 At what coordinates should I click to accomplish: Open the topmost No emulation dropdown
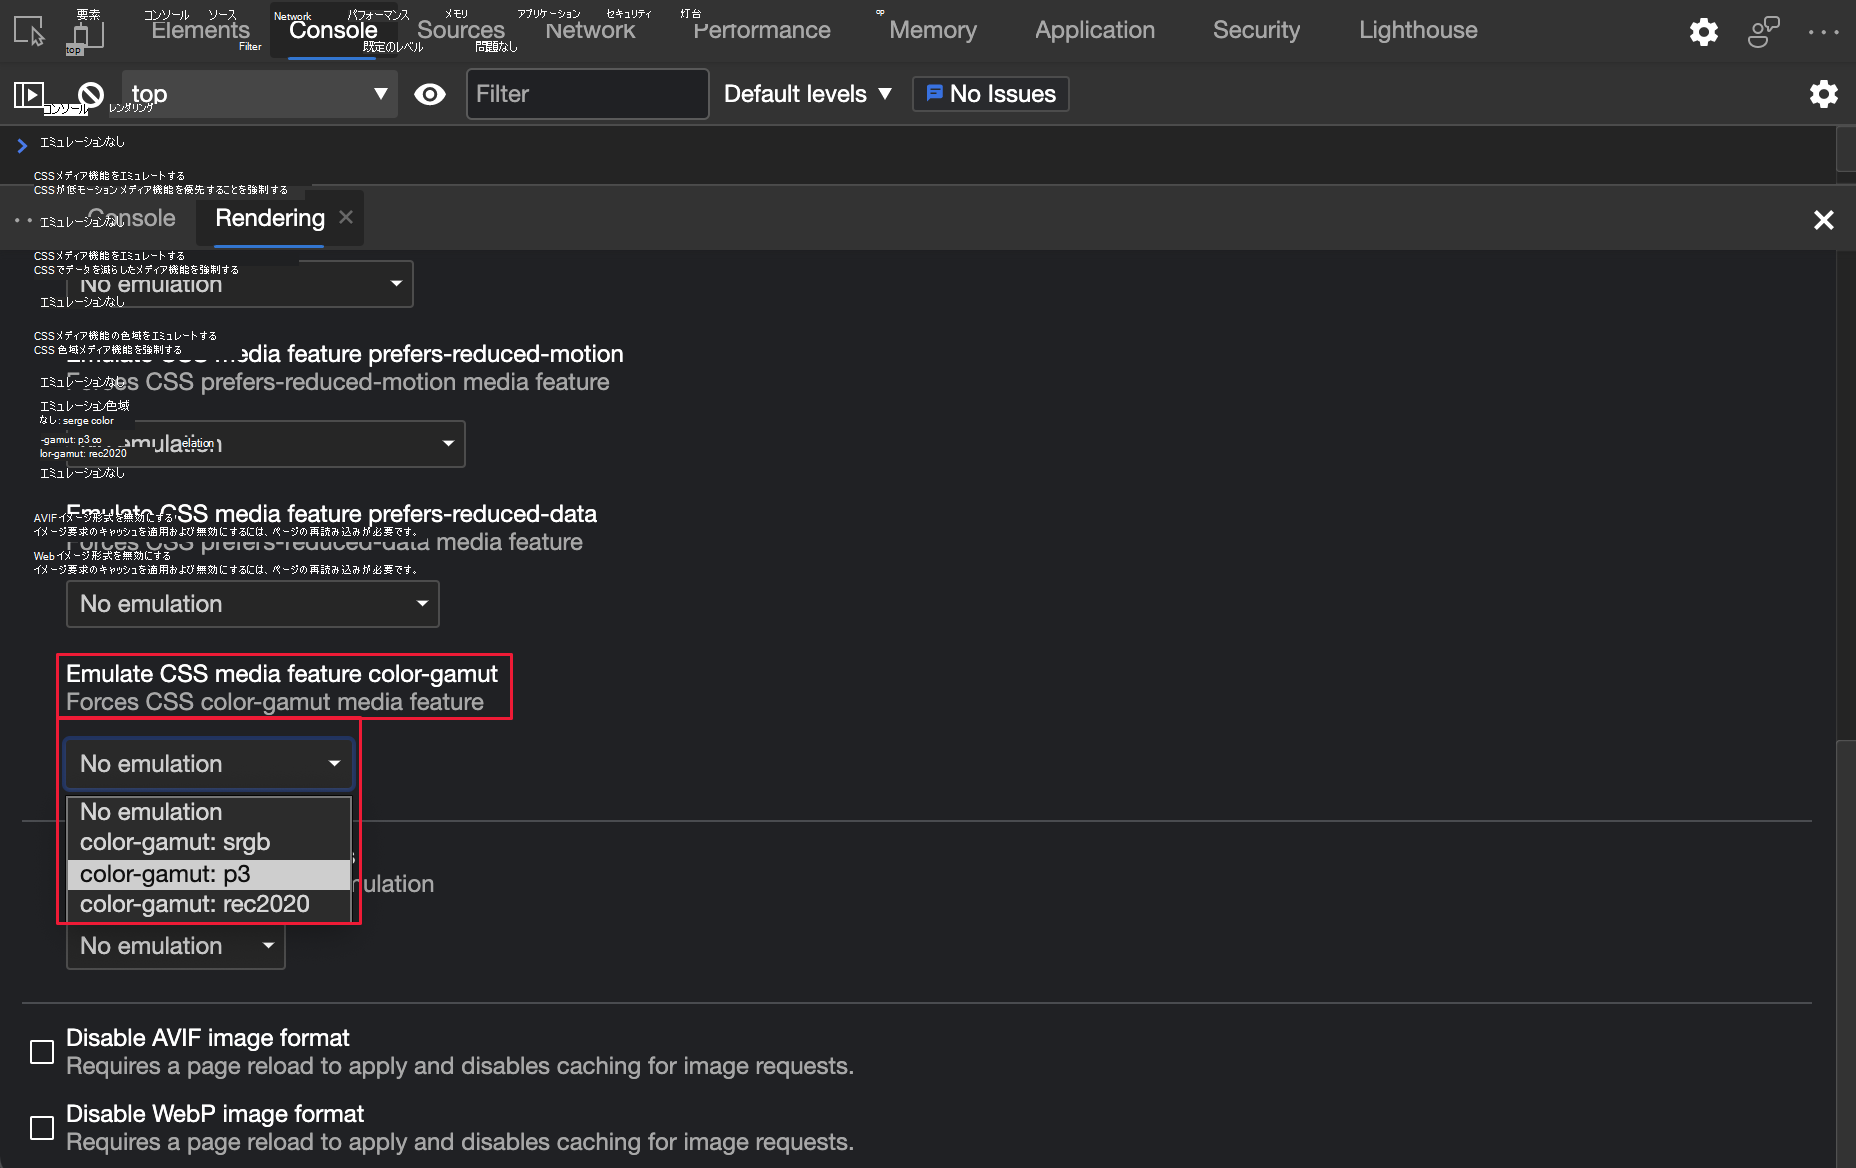[x=240, y=284]
